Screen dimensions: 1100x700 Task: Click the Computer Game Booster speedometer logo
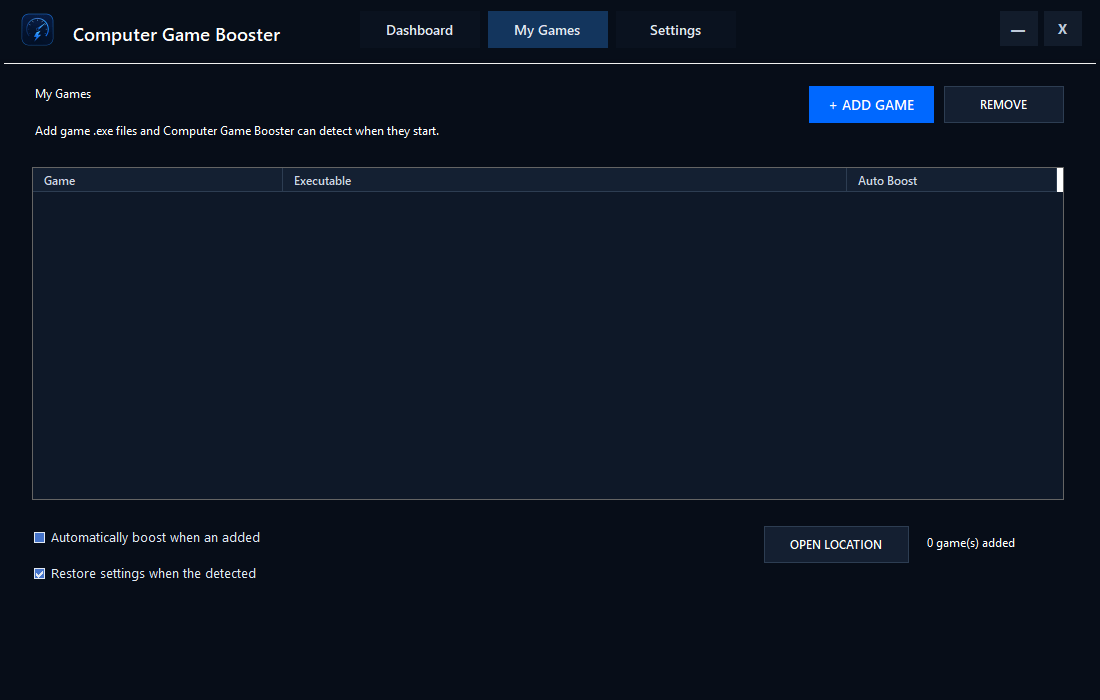pos(37,30)
